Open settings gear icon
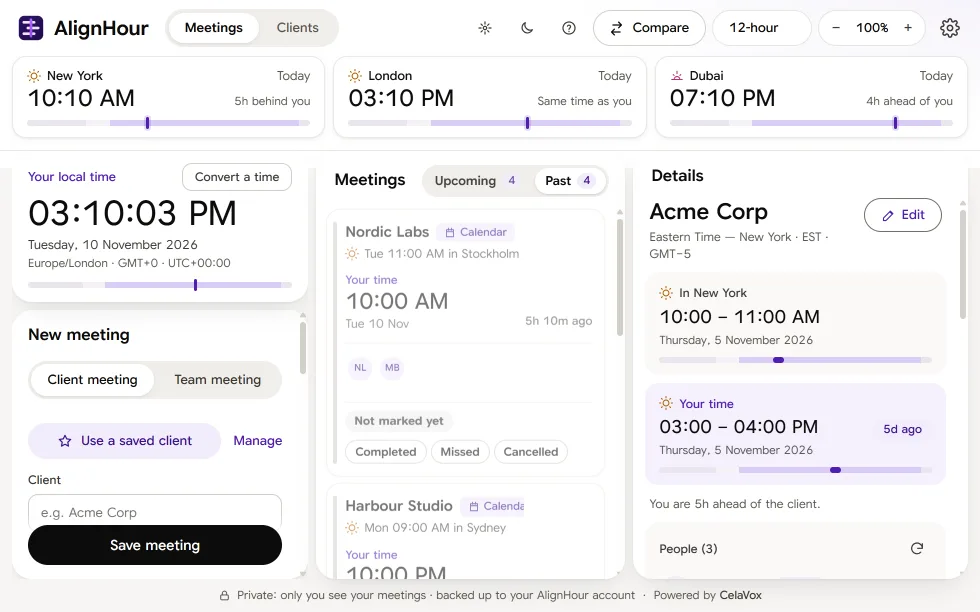The height and width of the screenshot is (612, 980). [949, 28]
